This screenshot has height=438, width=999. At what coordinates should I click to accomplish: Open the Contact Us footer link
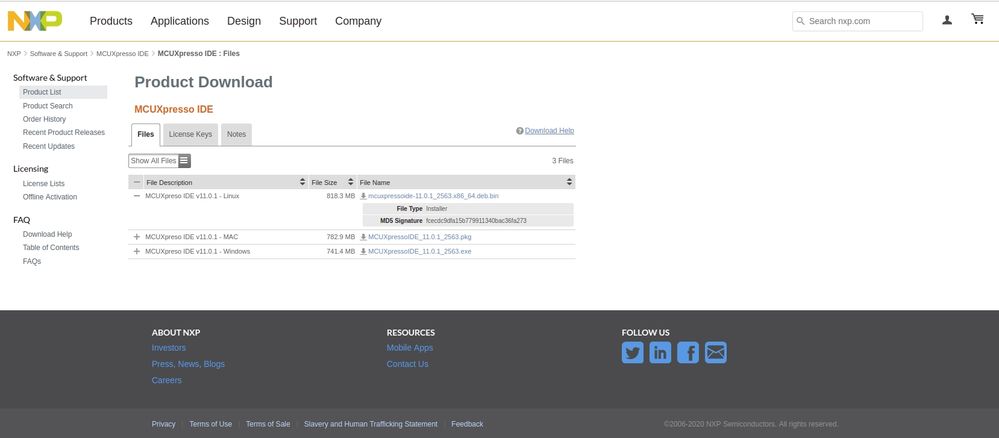pyautogui.click(x=408, y=364)
